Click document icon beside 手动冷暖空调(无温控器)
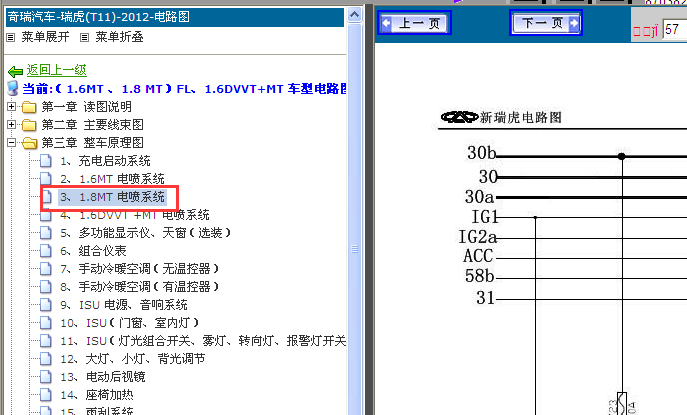Viewport: 687px width, 415px height. tap(46, 269)
